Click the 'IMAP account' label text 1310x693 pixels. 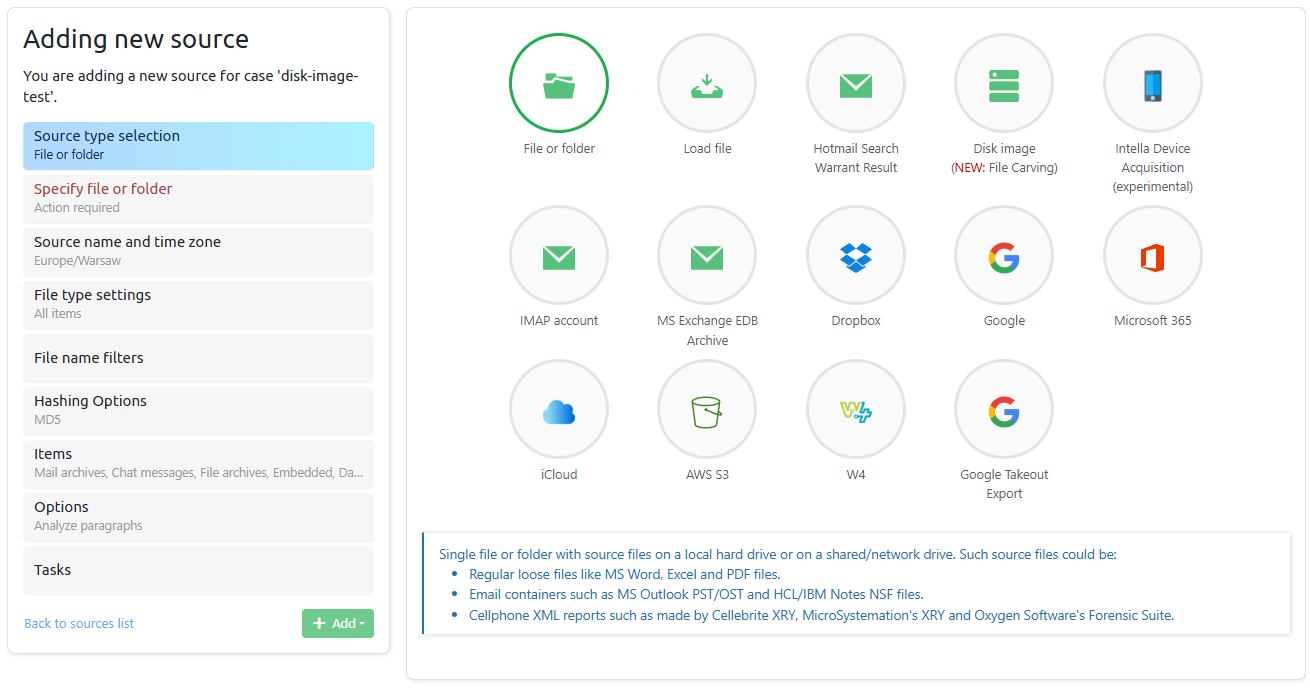559,321
